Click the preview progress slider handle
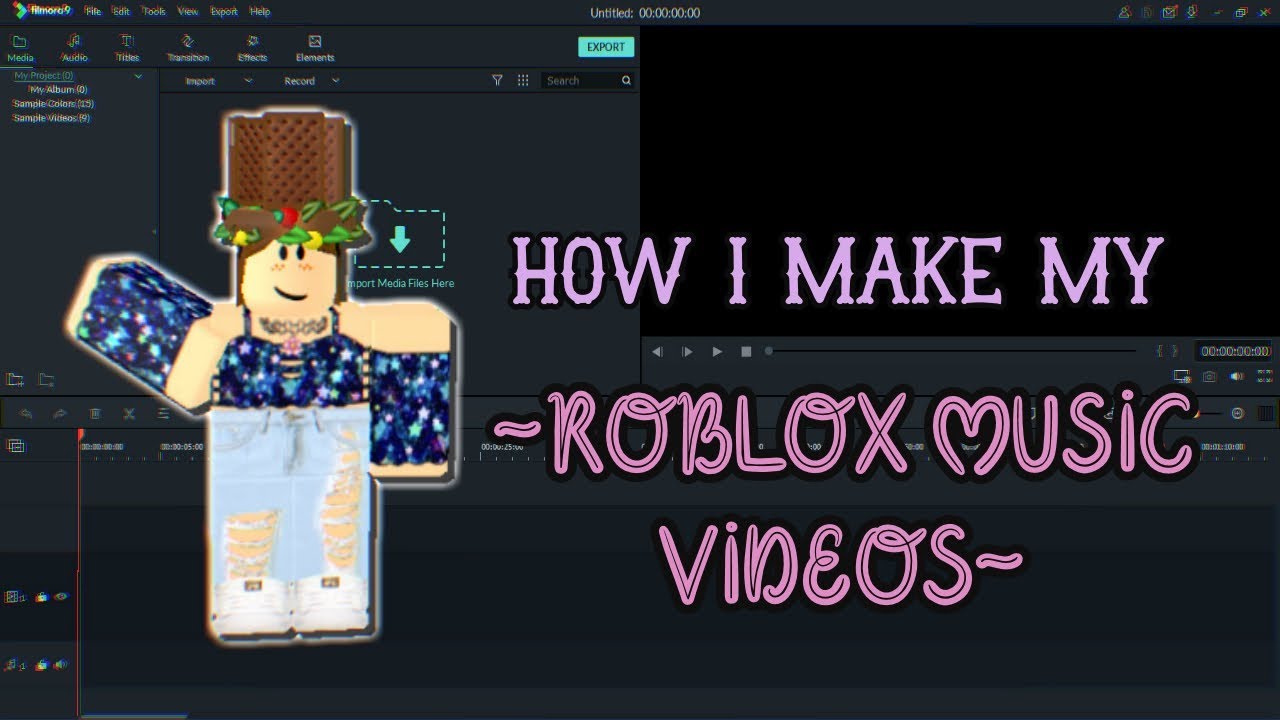Screen dimensions: 1280x720 [769, 351]
